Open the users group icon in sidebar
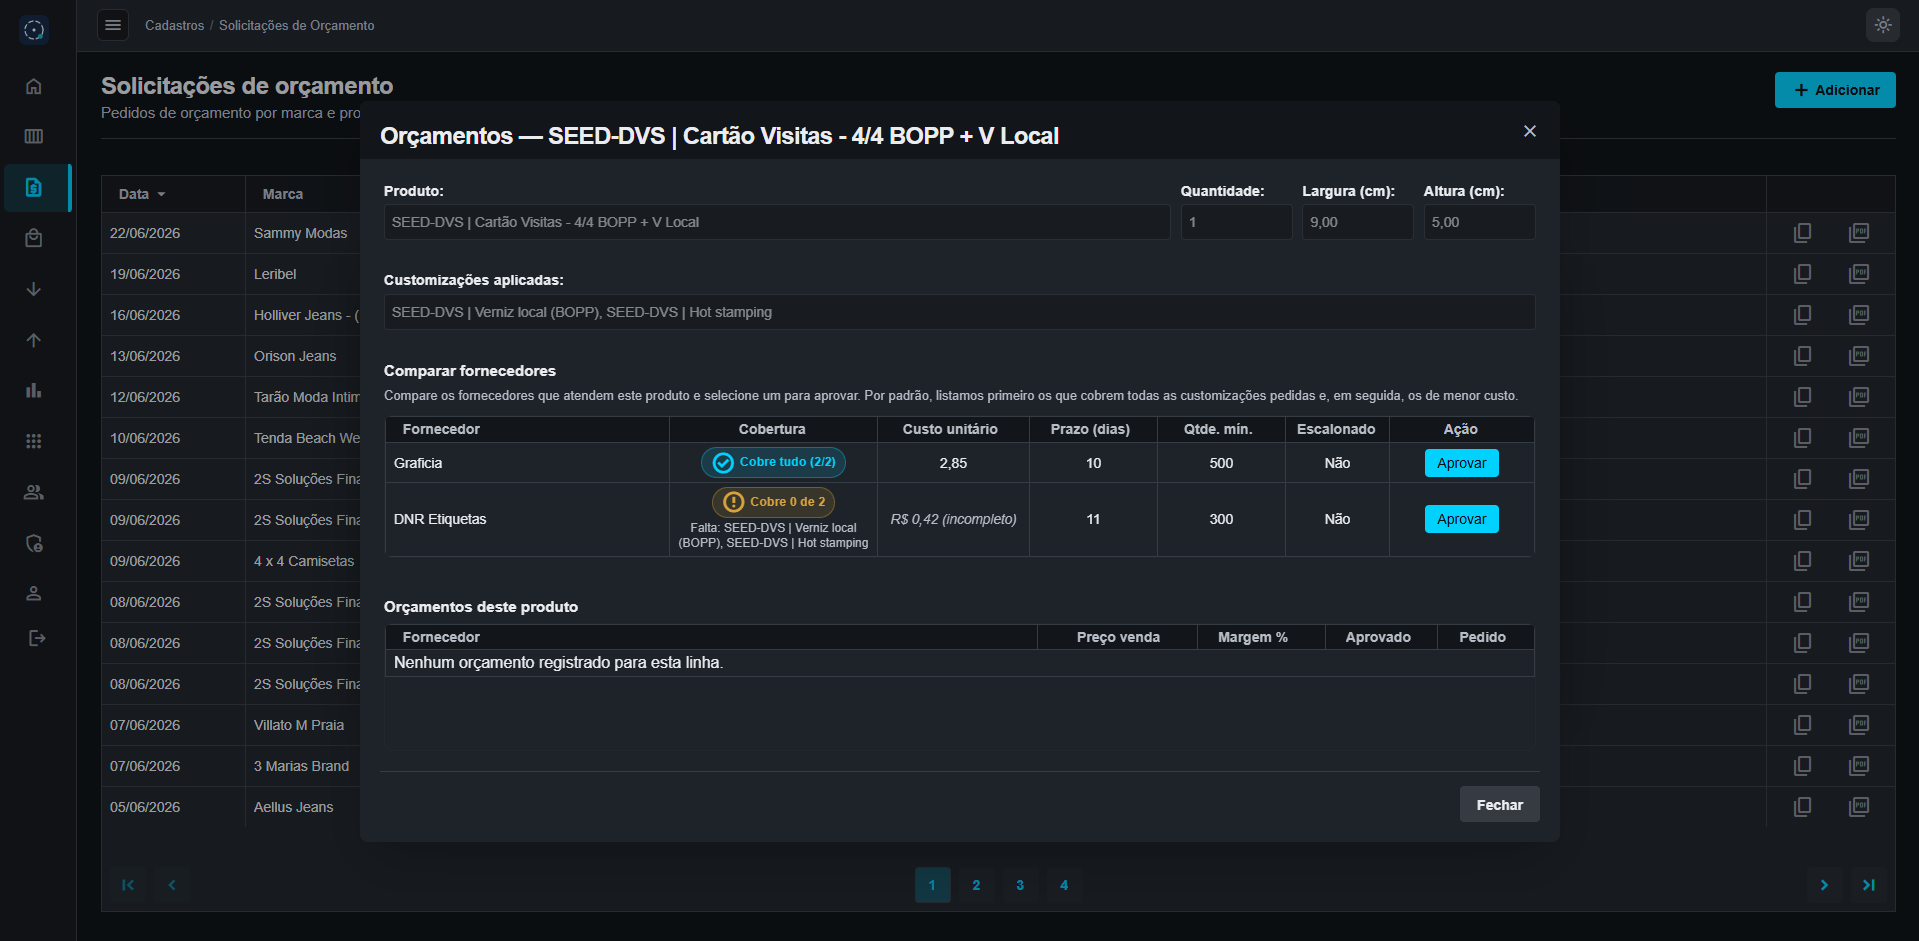 [34, 492]
